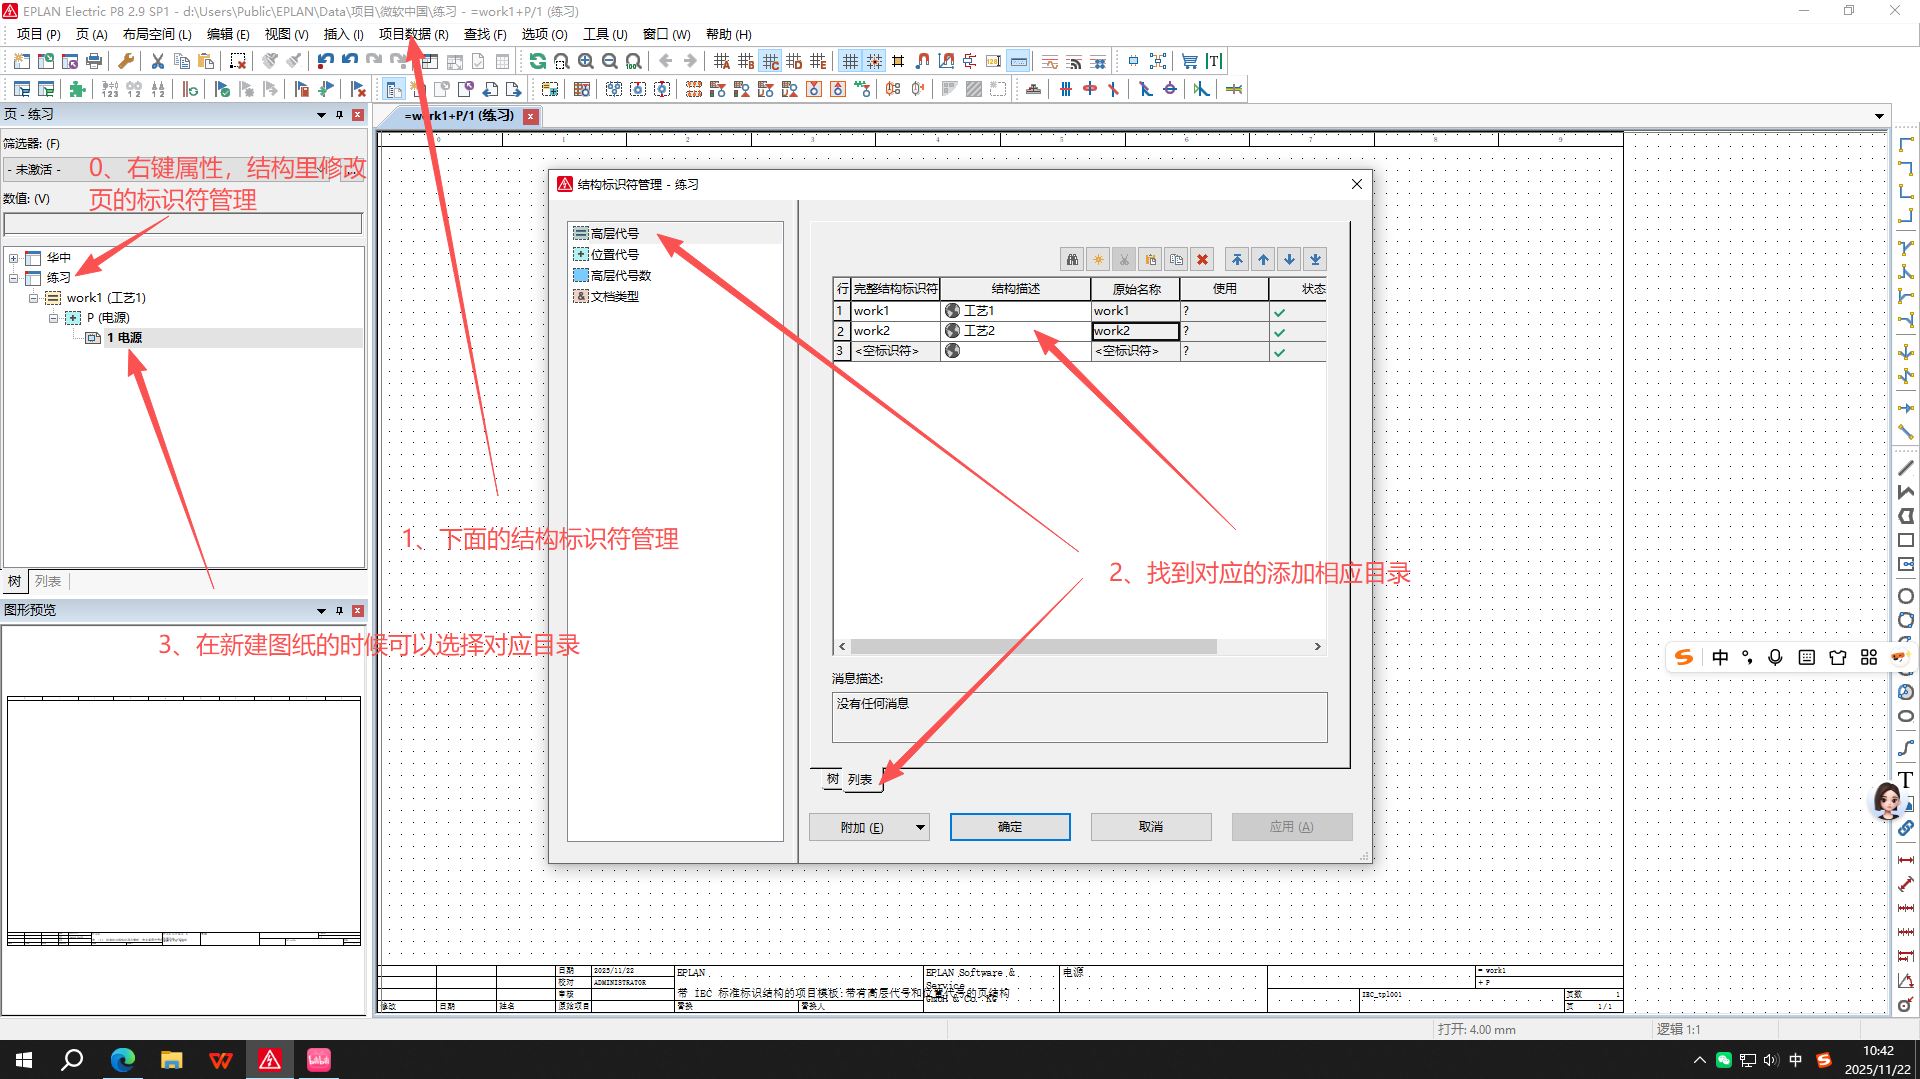Toggle the grid display icon in the toolbar
Viewport: 1920px width, 1079px height.
(850, 62)
